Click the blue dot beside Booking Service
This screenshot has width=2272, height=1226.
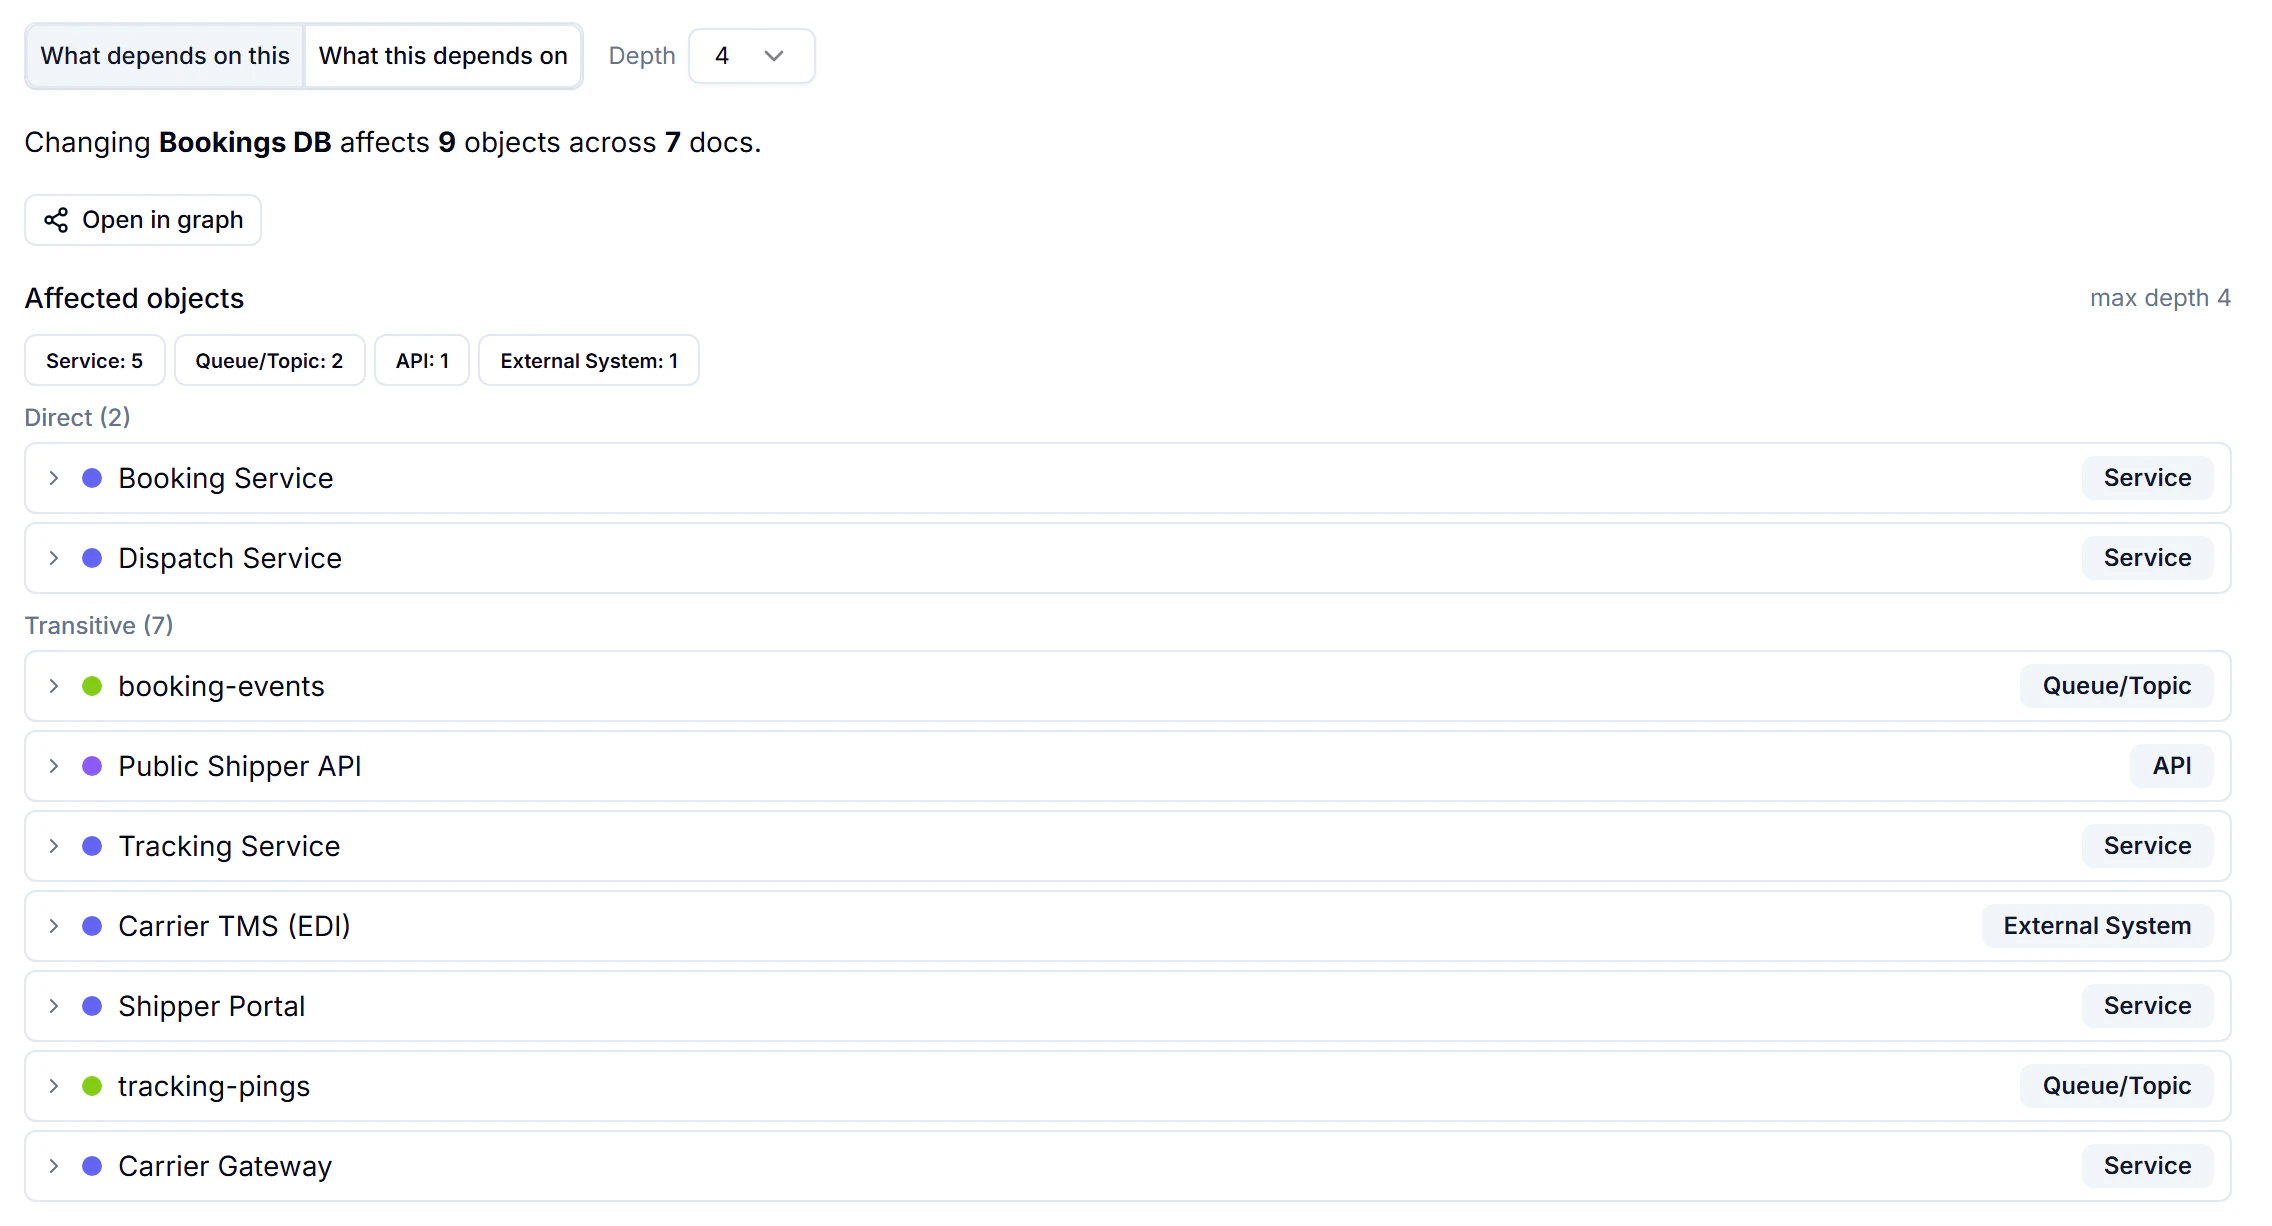pyautogui.click(x=92, y=478)
